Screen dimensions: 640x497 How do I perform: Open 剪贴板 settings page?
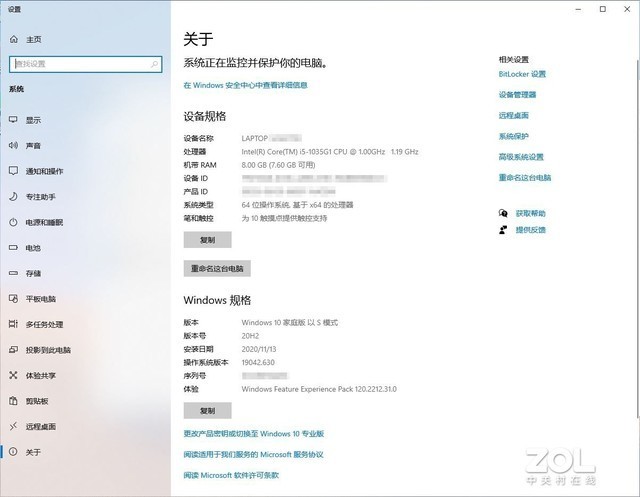pyautogui.click(x=37, y=401)
